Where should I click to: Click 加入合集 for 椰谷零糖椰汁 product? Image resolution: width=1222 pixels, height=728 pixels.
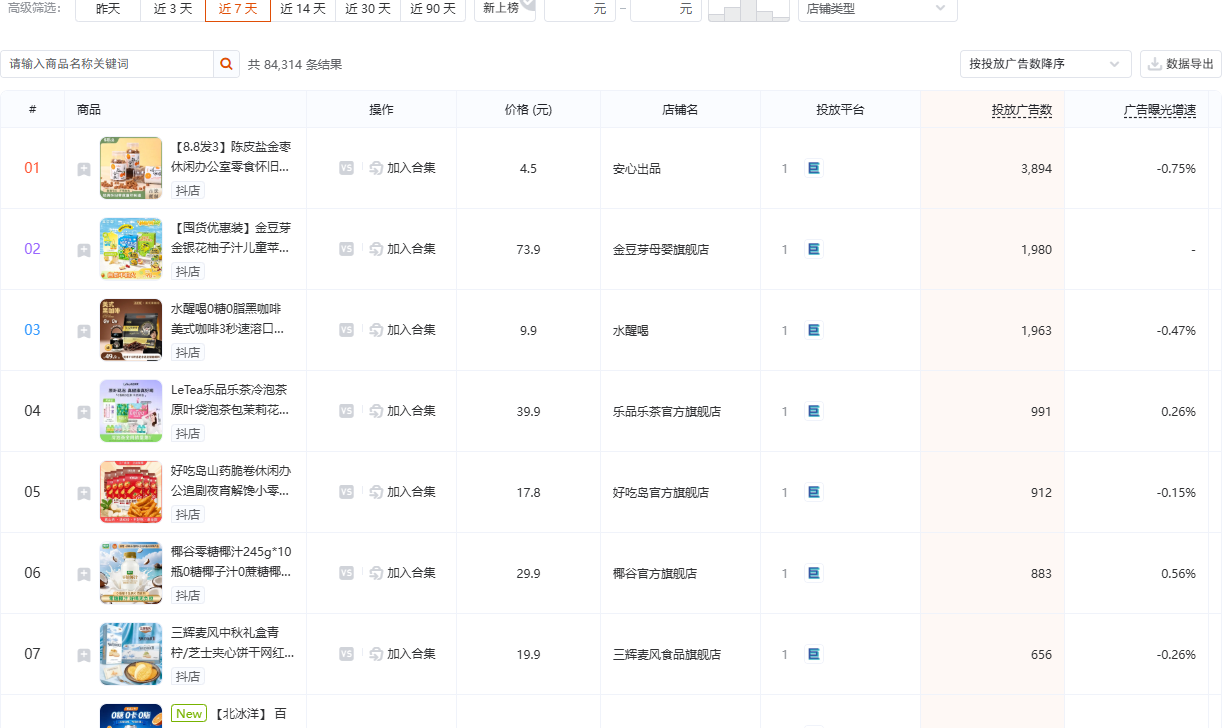click(x=402, y=573)
